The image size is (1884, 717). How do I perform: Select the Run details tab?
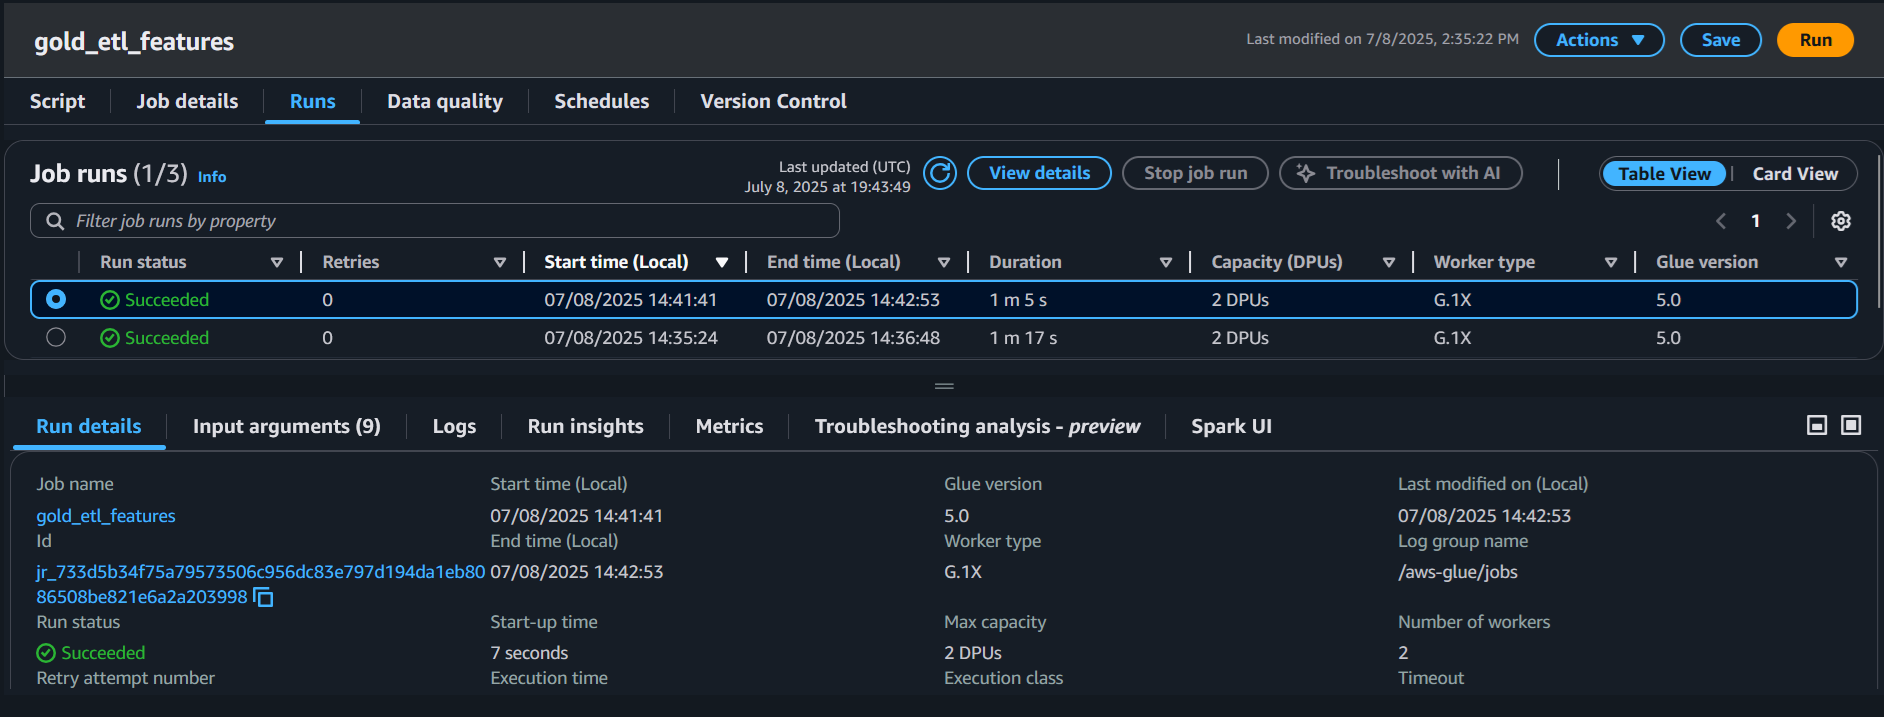coord(89,426)
